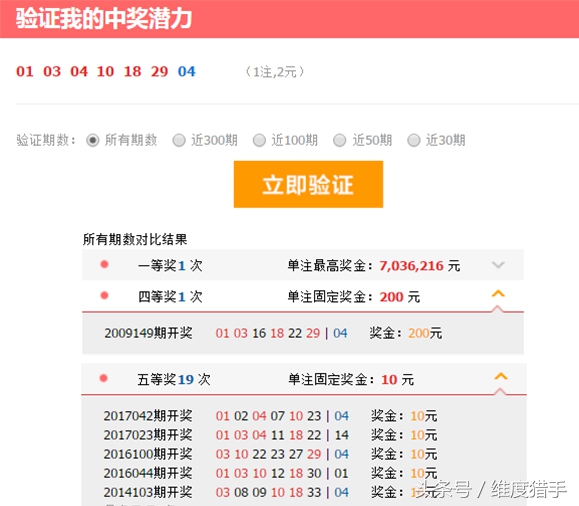Click red number 03 in selected numbers
This screenshot has height=506, width=579.
click(52, 71)
